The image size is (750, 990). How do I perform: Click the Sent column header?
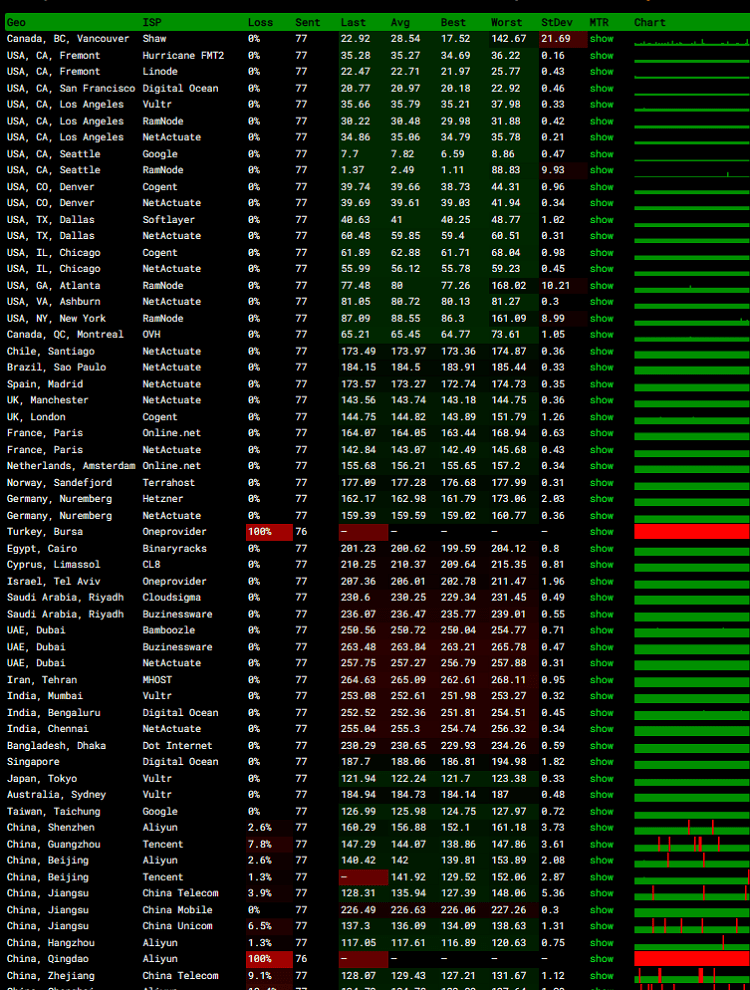coord(307,22)
